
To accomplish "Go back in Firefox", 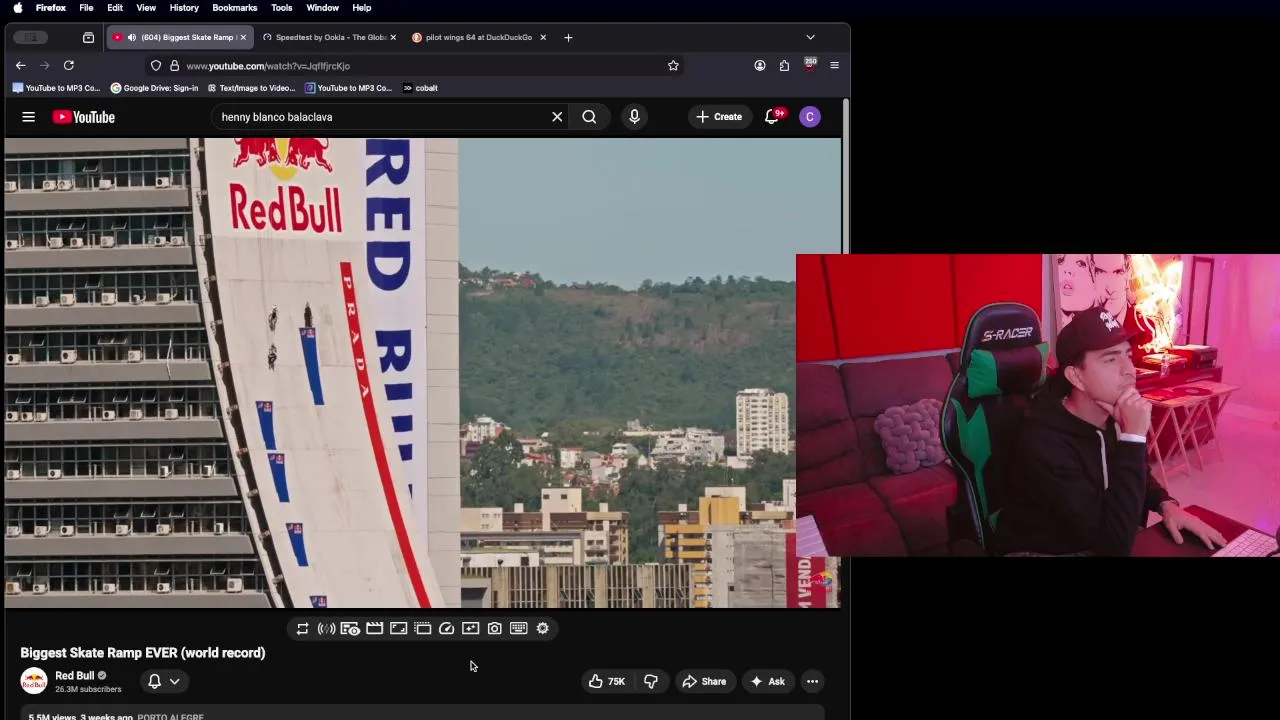I will click(x=20, y=66).
